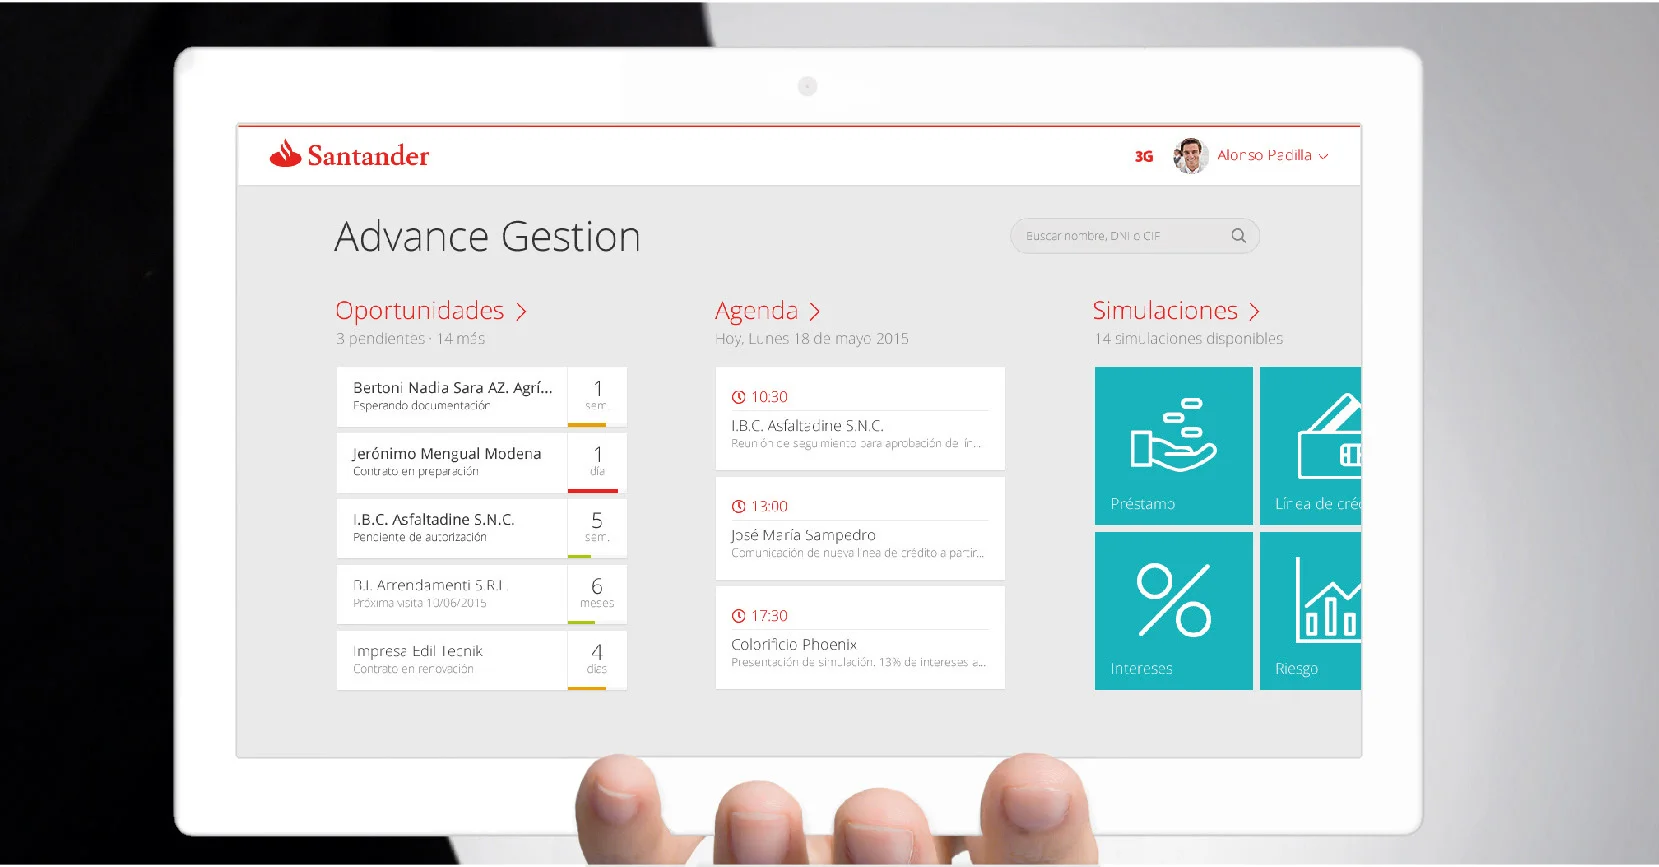Select the Línea de crédito tile icon
This screenshot has width=1659, height=867.
point(1329,436)
